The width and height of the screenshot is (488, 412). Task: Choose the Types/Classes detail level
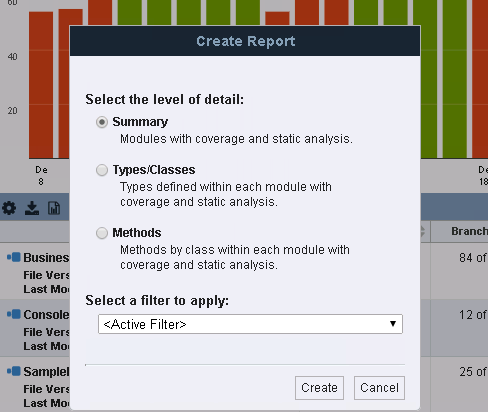[102, 170]
